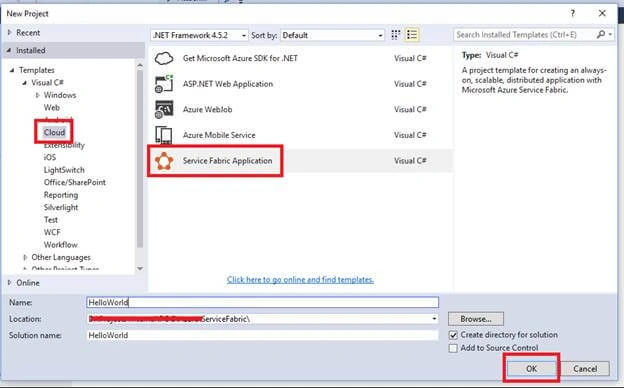Open the Sort by Default dropdown

pos(332,35)
